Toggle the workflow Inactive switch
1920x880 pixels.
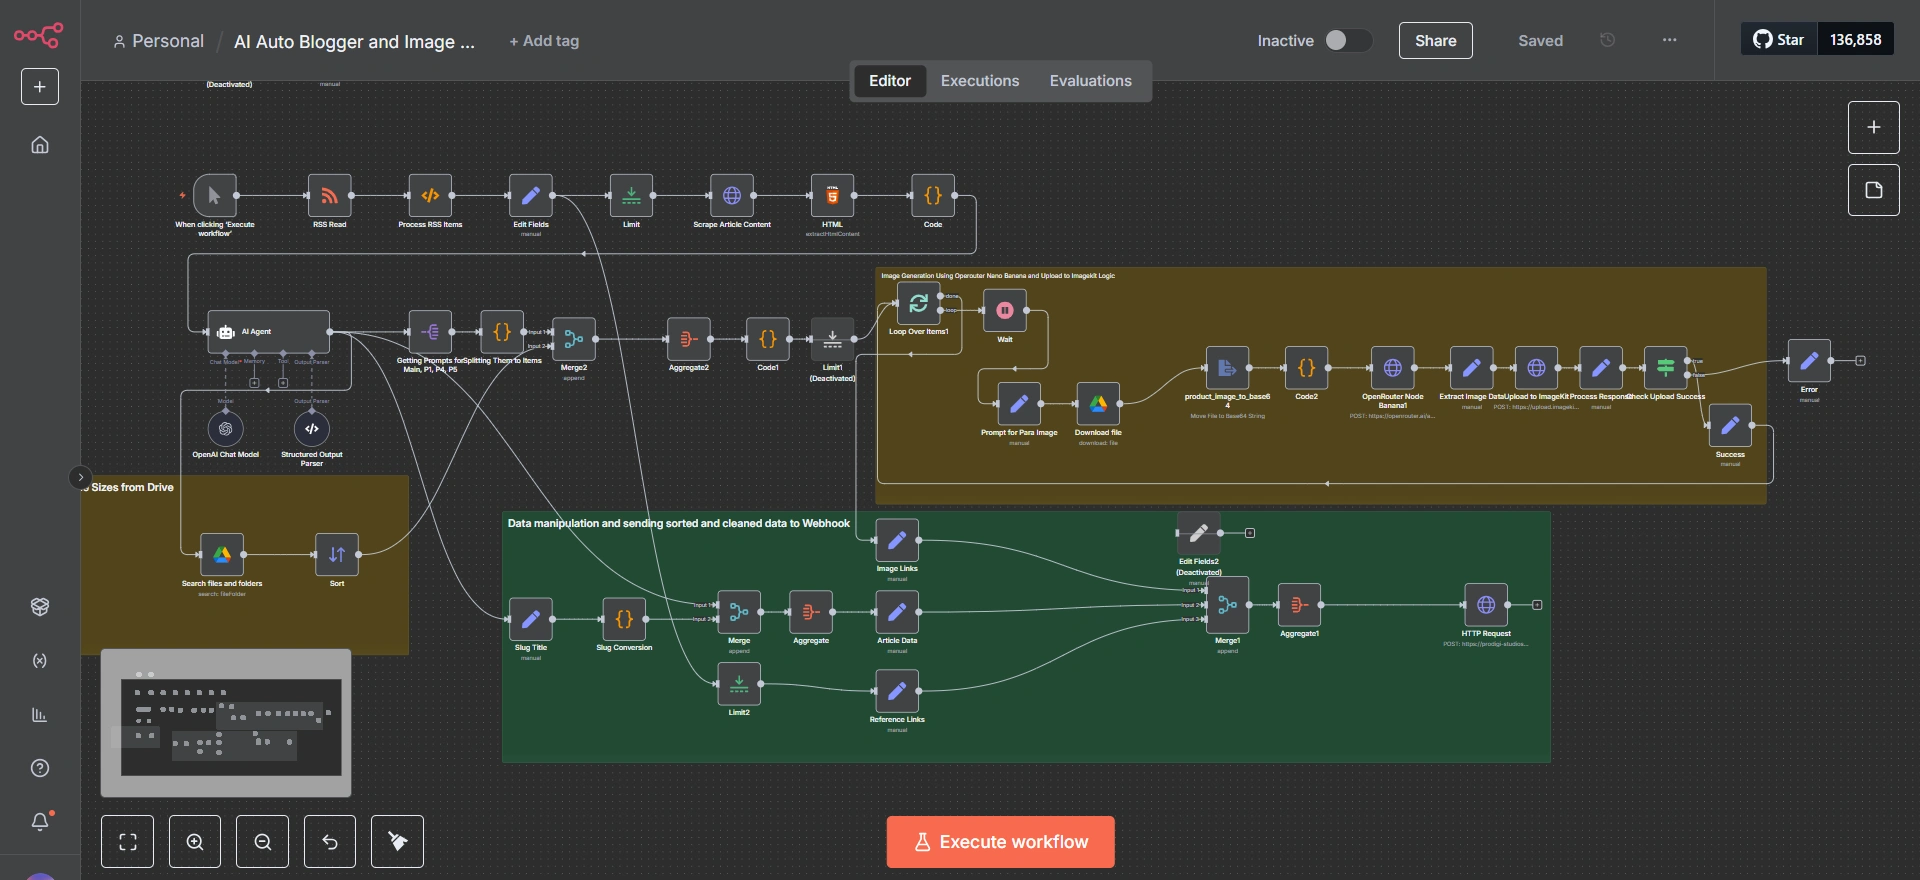pyautogui.click(x=1347, y=40)
